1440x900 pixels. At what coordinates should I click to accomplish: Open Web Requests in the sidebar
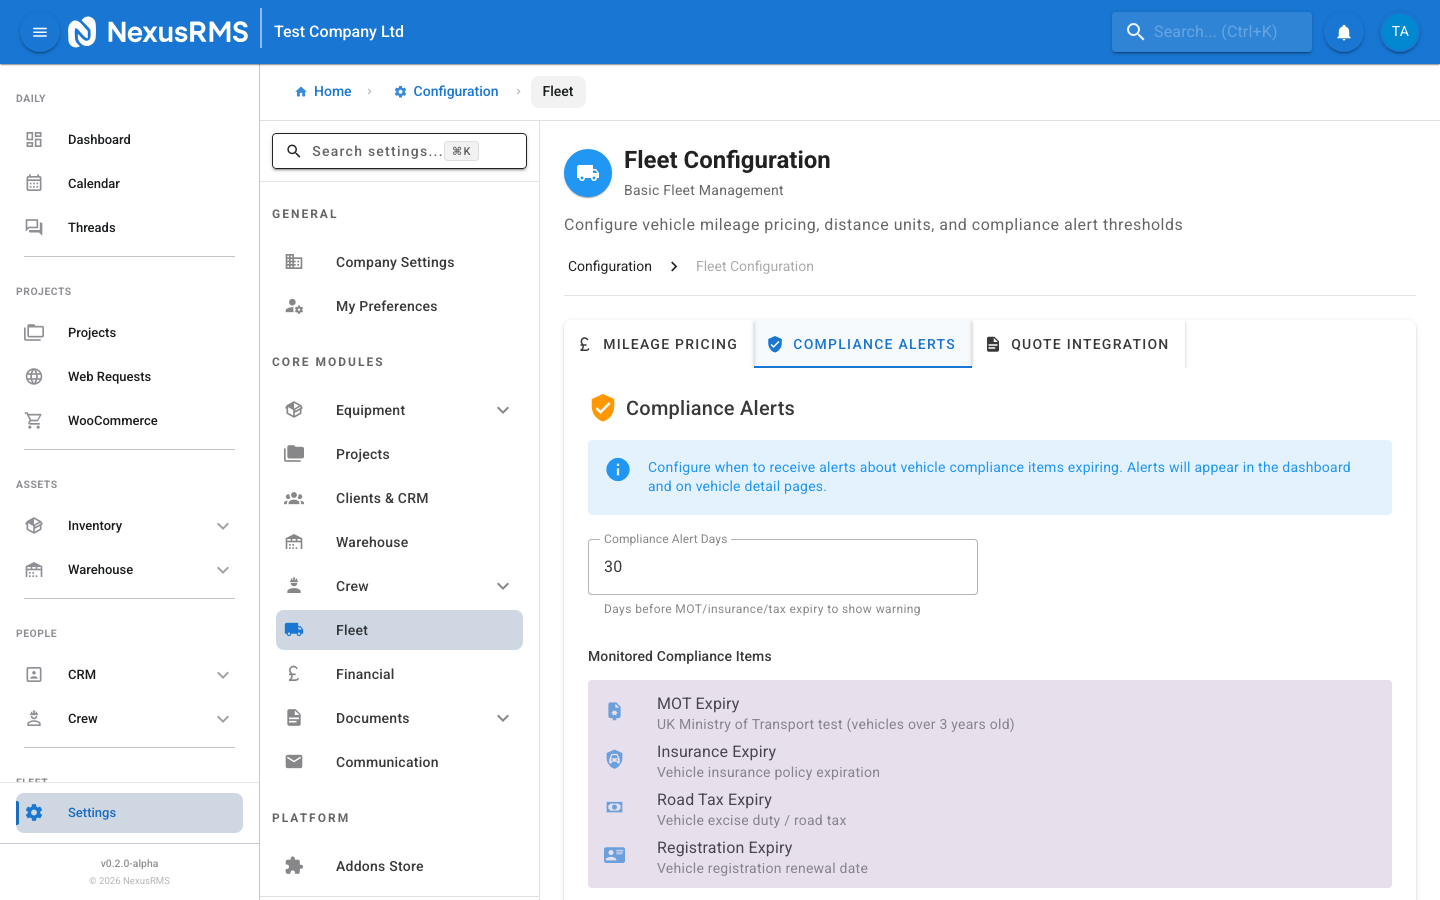tap(109, 377)
